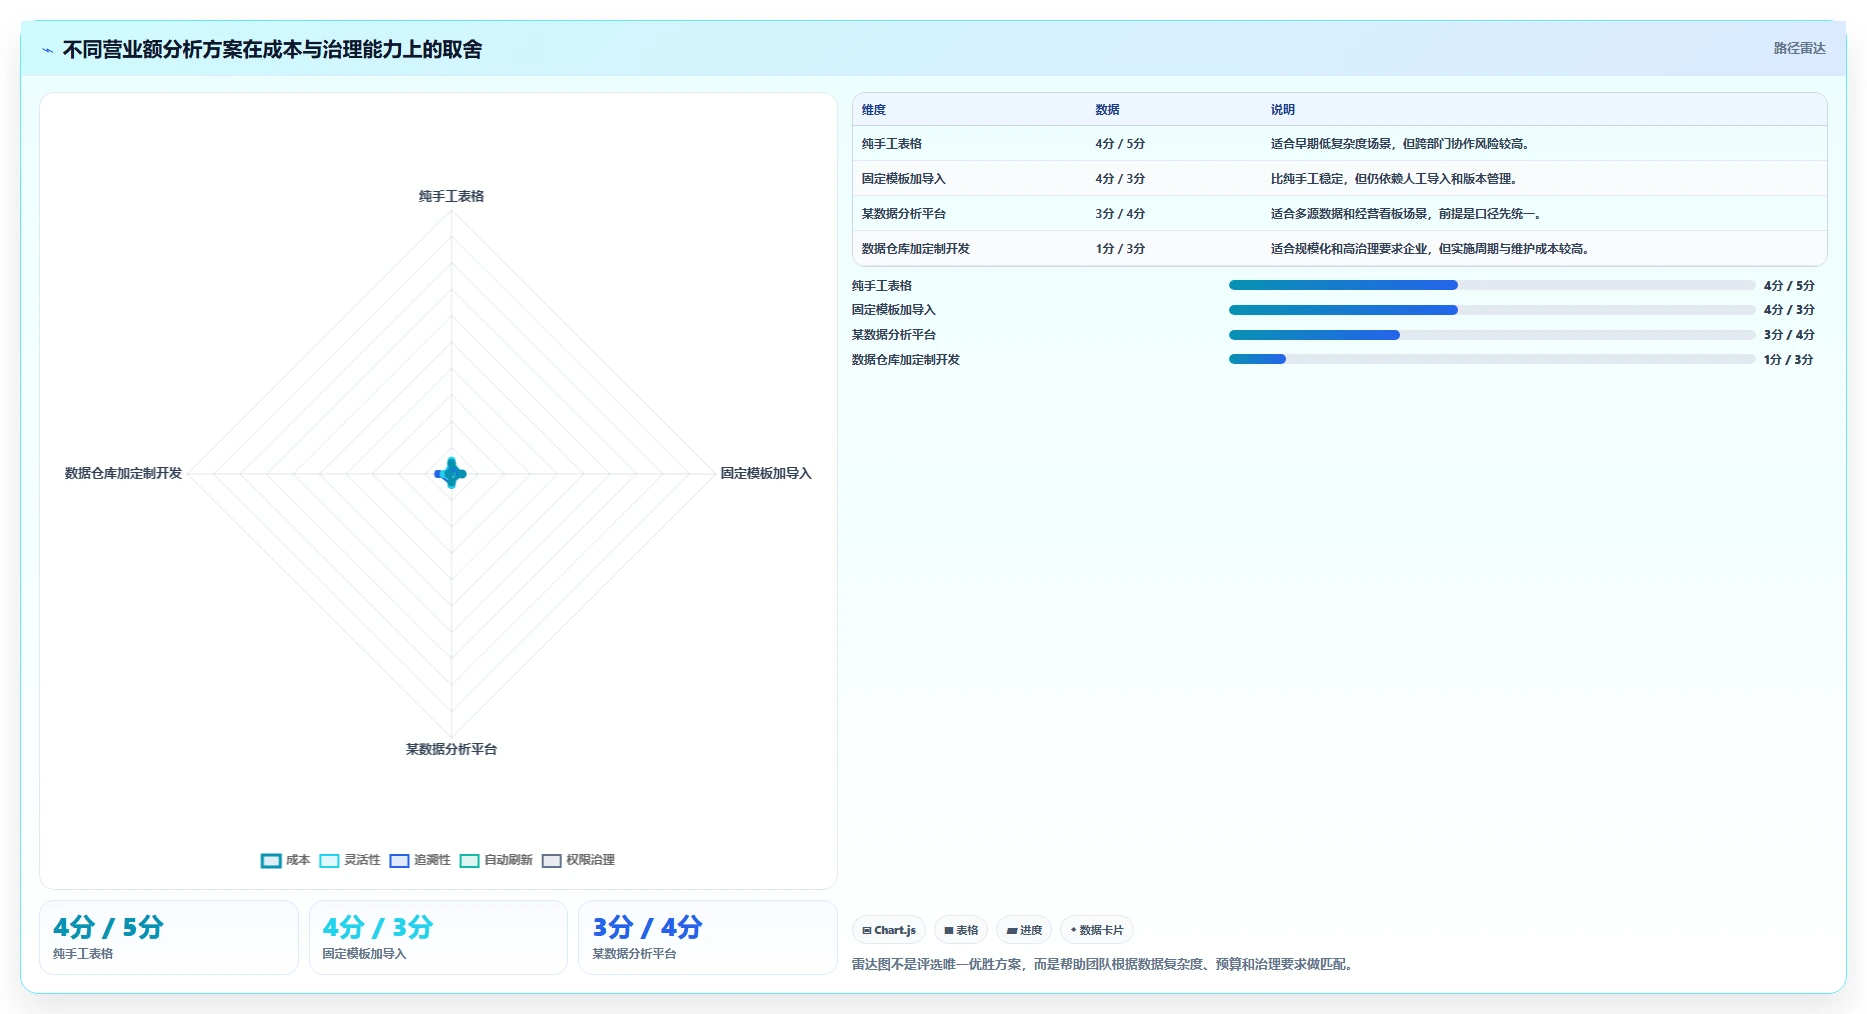Click the 3分 / 4分 table cell
Image resolution: width=1867 pixels, height=1014 pixels.
pos(1120,214)
